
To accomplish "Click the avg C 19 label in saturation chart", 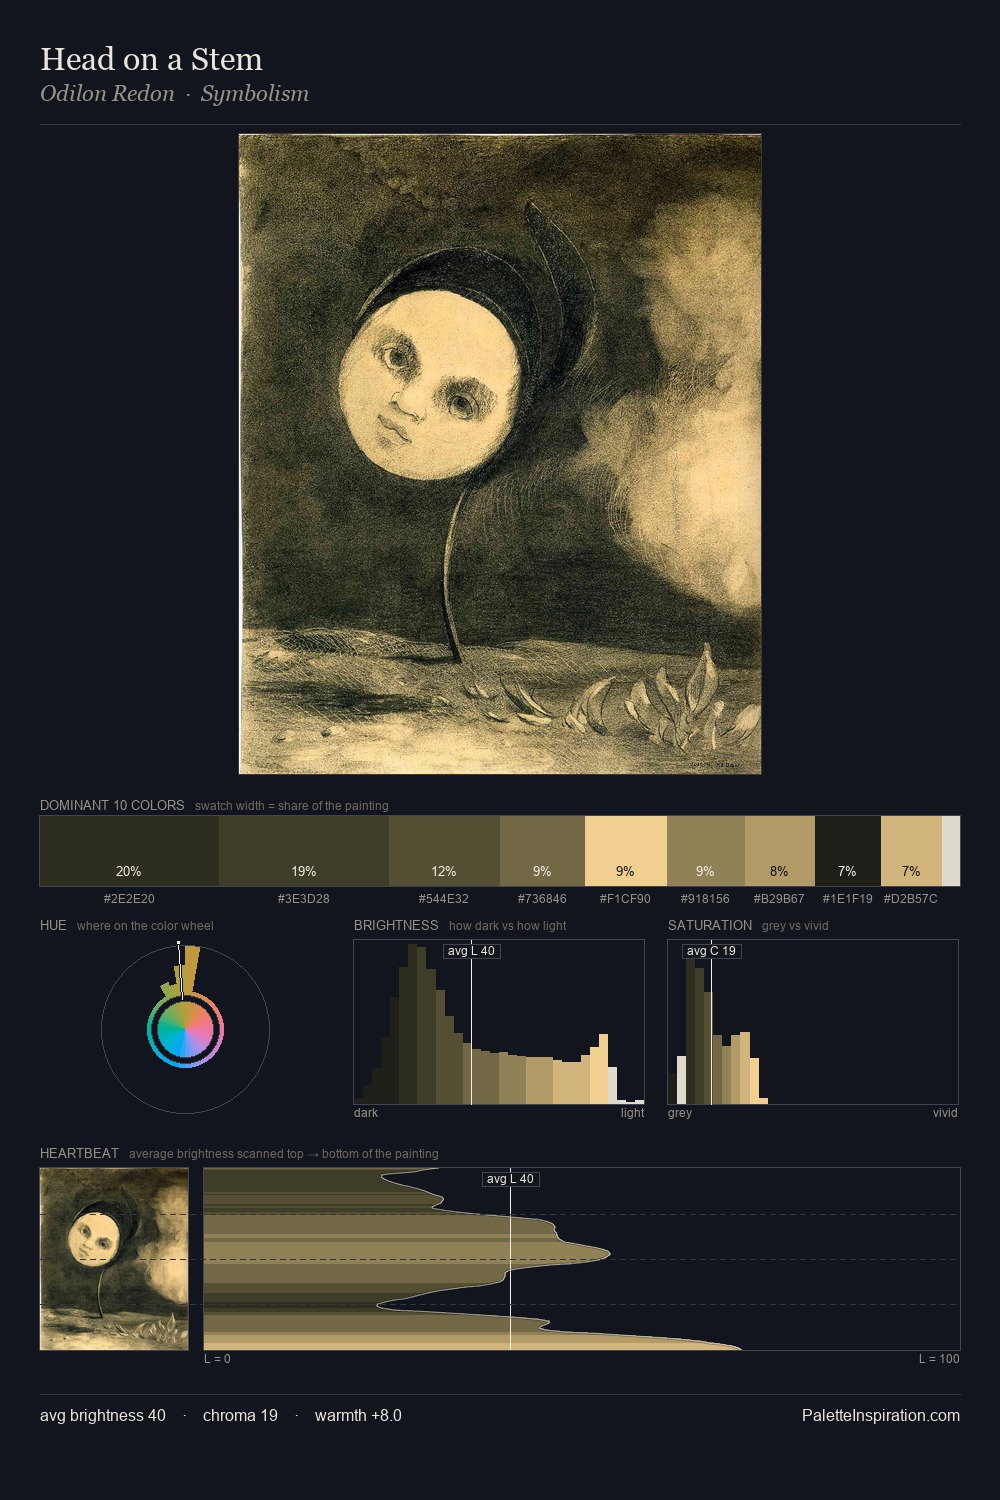I will pyautogui.click(x=711, y=951).
